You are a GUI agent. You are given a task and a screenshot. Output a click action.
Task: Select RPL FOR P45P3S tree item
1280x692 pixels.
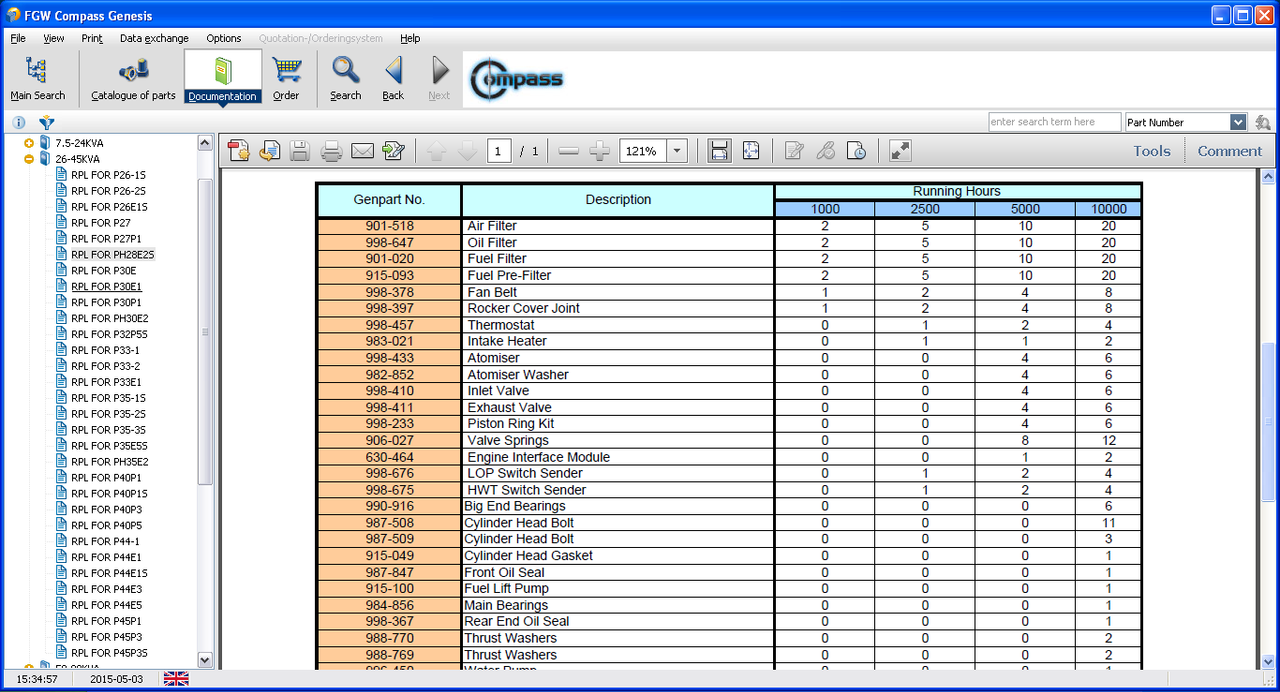(x=109, y=653)
